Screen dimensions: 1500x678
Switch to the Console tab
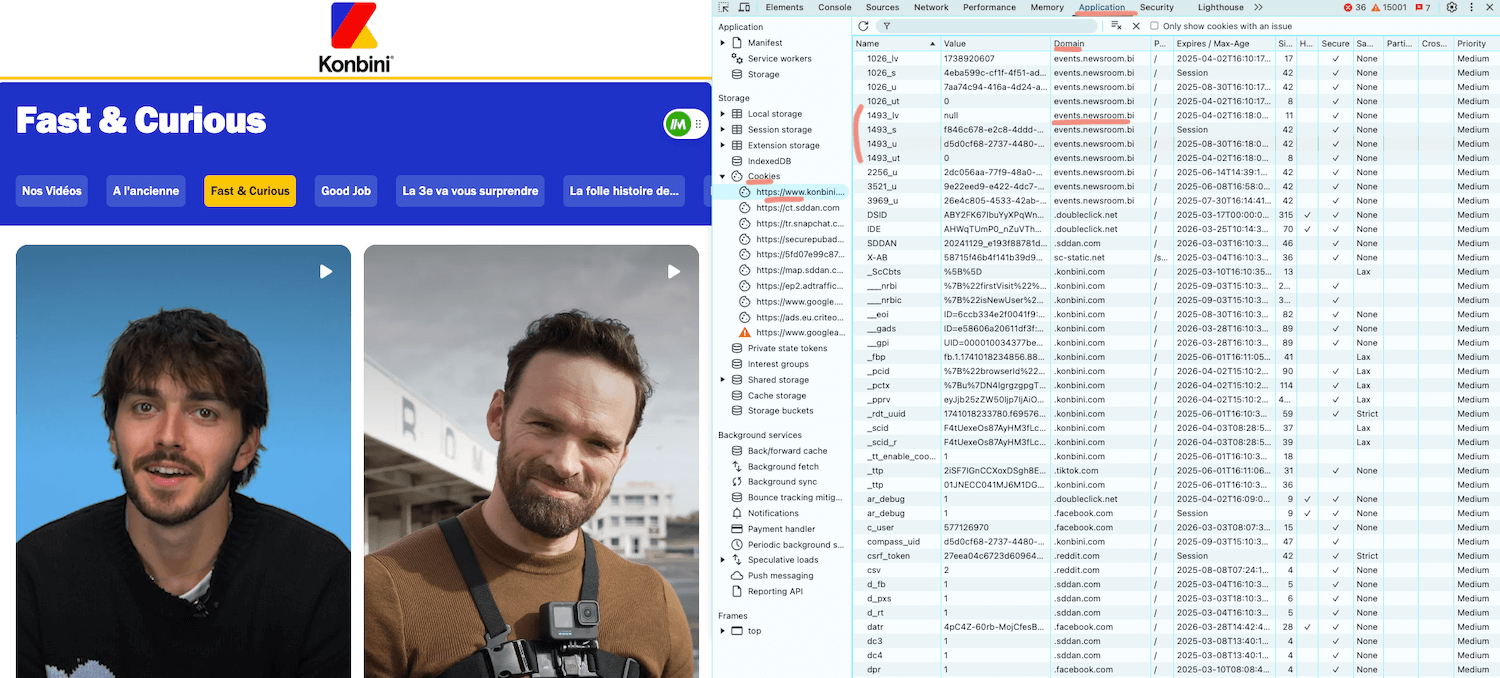pyautogui.click(x=835, y=7)
